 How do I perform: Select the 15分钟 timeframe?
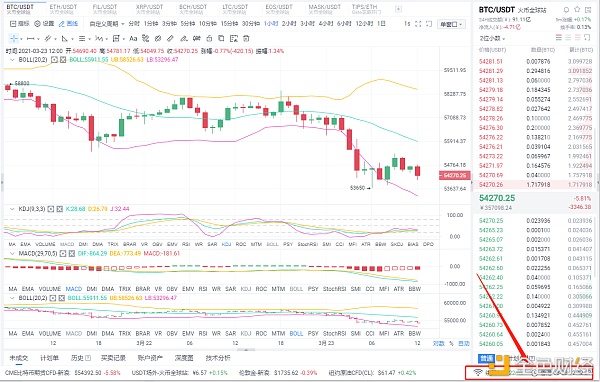pyautogui.click(x=229, y=24)
